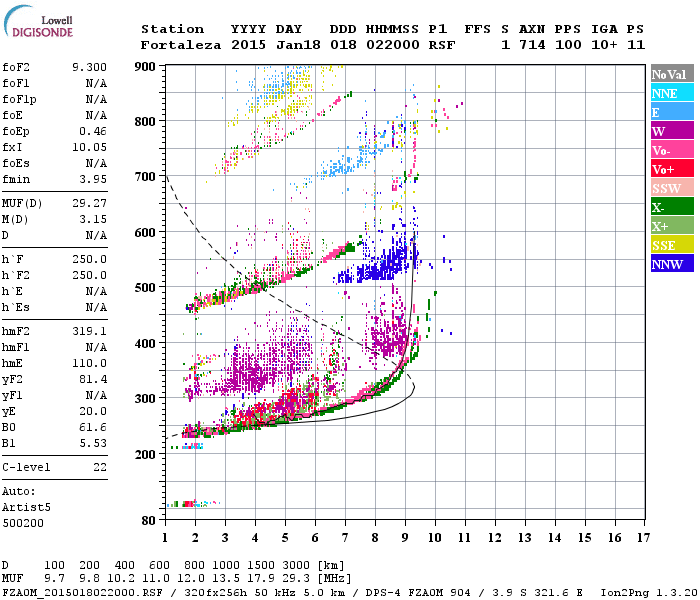Image resolution: width=700 pixels, height=600 pixels.
Task: Click the SSE yellow legend swatch
Action: (672, 245)
